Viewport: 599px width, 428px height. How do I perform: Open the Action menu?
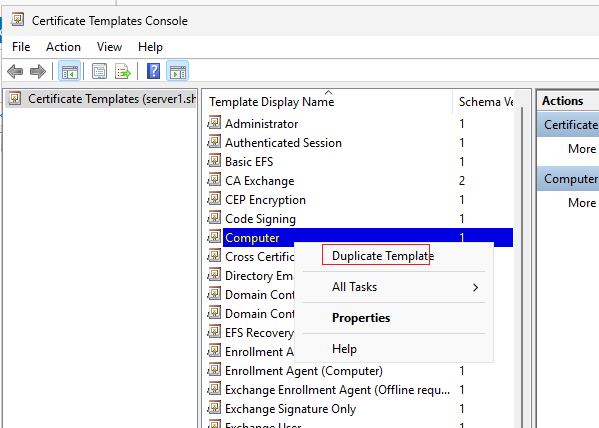63,47
